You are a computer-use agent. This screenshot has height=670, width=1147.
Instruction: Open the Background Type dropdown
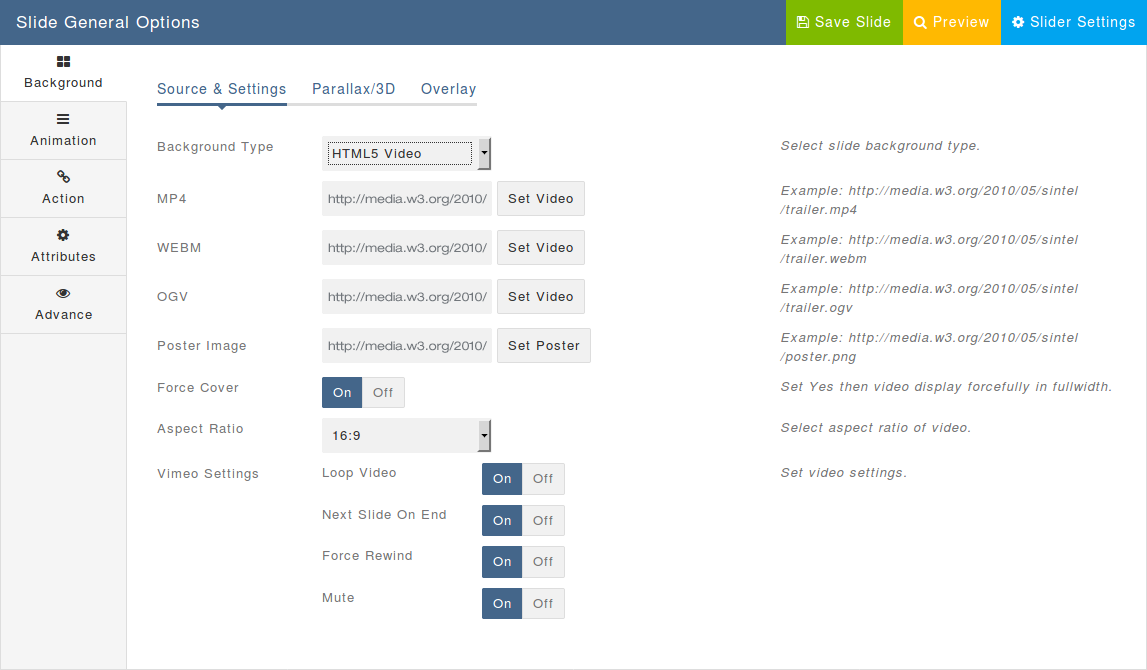click(406, 154)
